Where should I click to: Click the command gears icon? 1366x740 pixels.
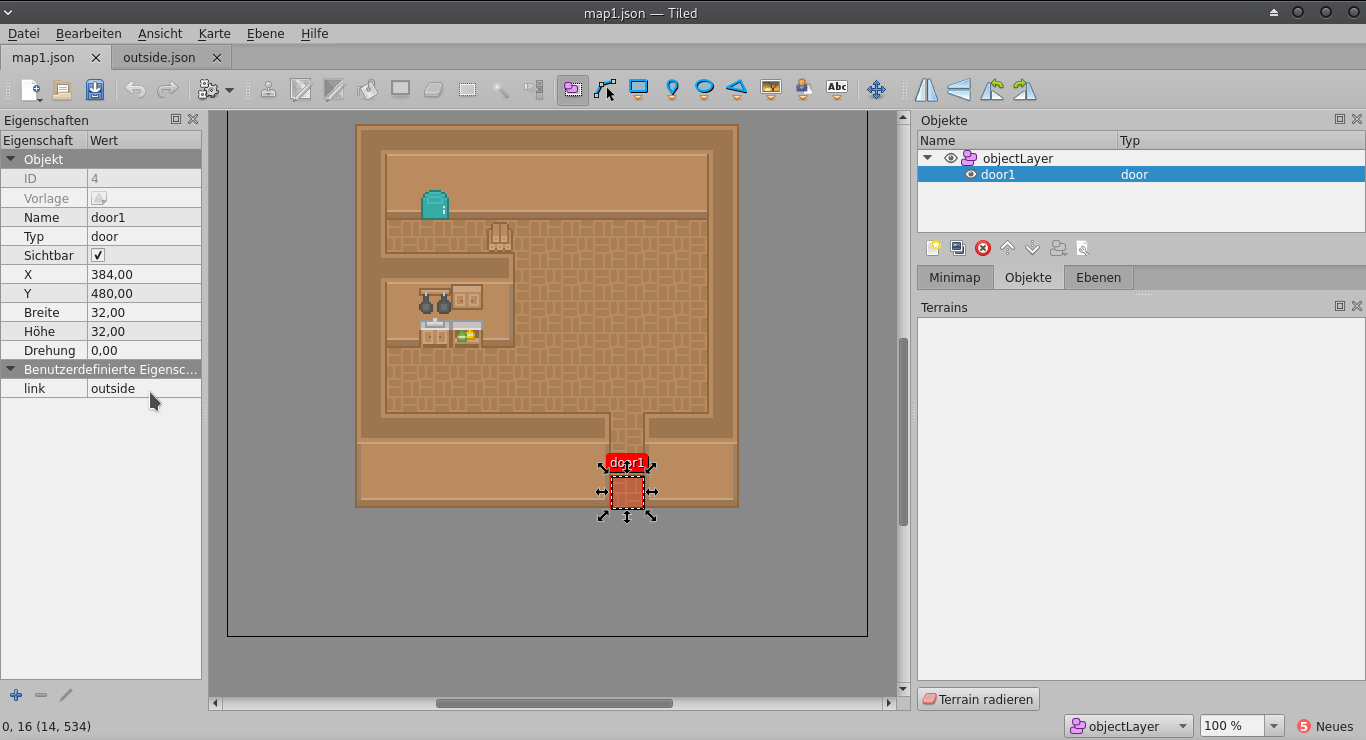[208, 90]
